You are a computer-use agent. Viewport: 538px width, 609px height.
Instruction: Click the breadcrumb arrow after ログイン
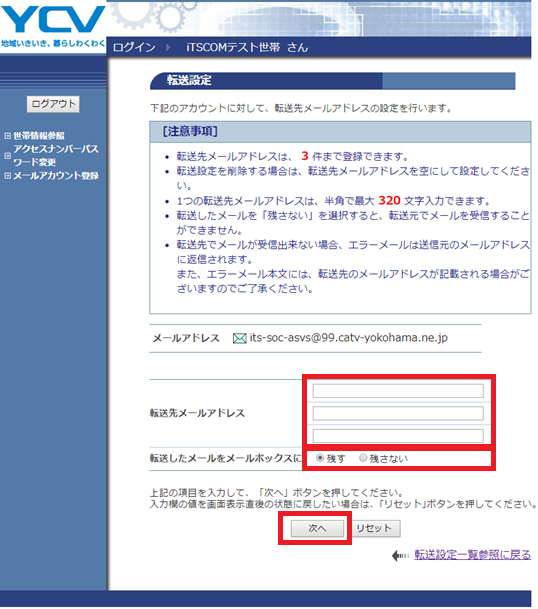click(x=168, y=47)
